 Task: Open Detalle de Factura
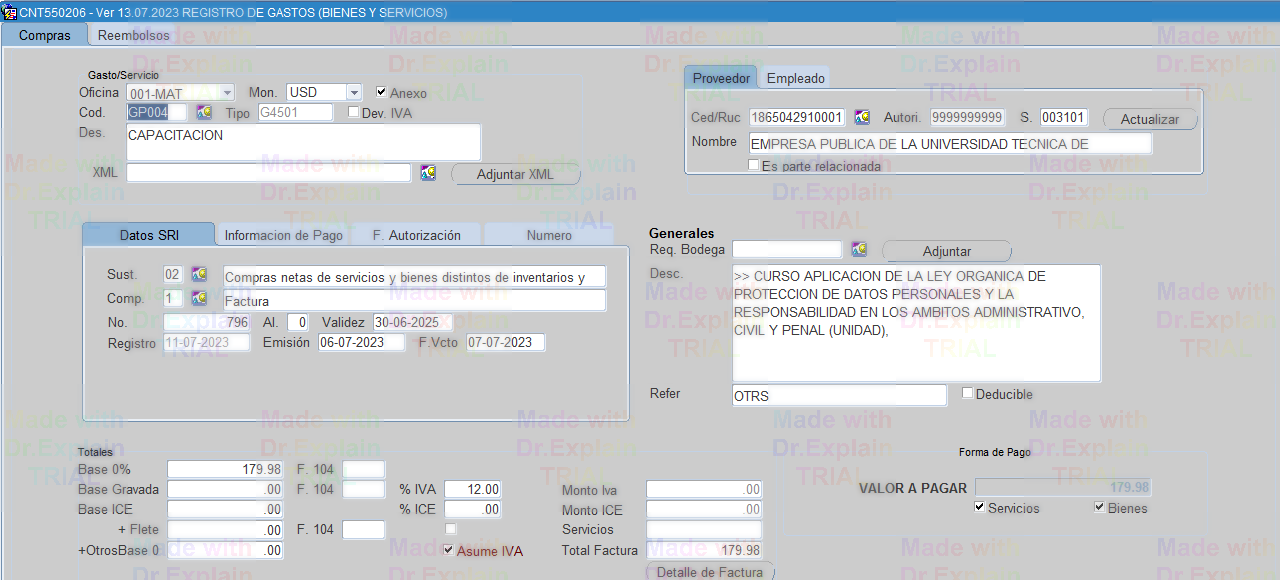point(710,573)
